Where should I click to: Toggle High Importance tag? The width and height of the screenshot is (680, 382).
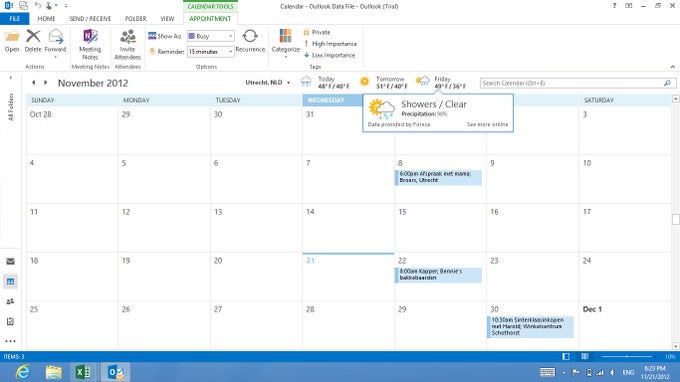coord(330,44)
